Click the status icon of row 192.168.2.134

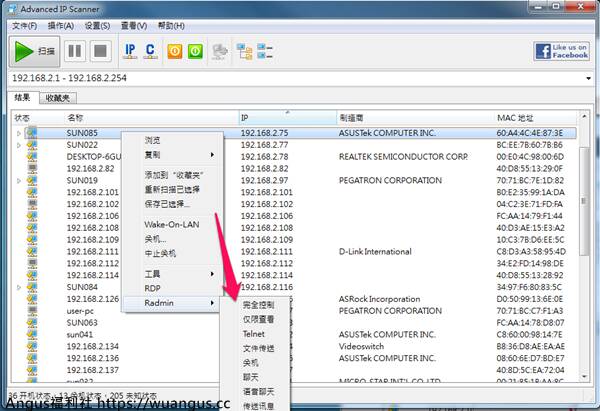(x=32, y=346)
